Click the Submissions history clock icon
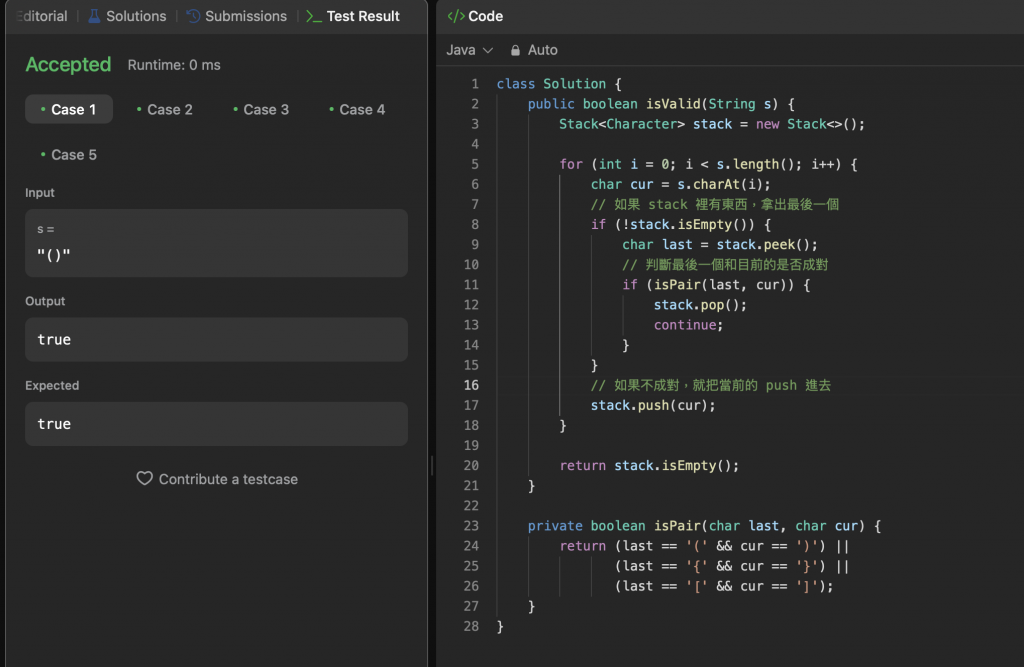The image size is (1024, 667). point(193,16)
